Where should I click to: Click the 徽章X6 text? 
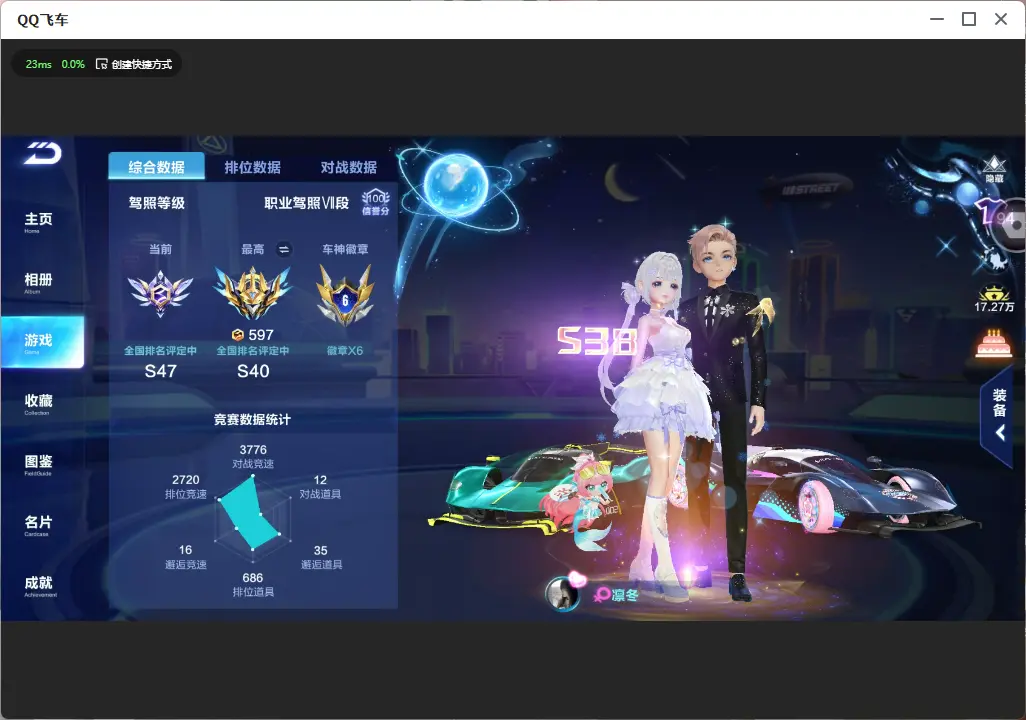coord(345,351)
